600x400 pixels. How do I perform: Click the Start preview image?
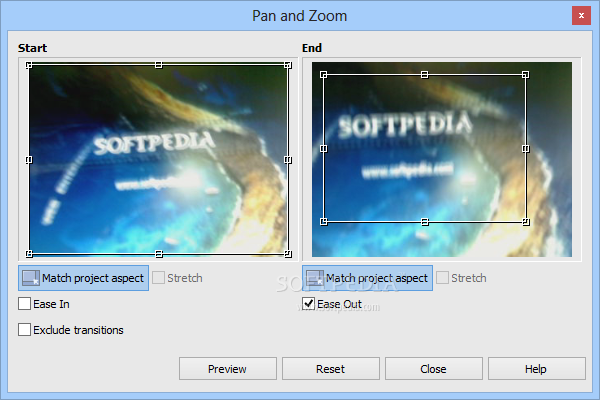coord(158,160)
